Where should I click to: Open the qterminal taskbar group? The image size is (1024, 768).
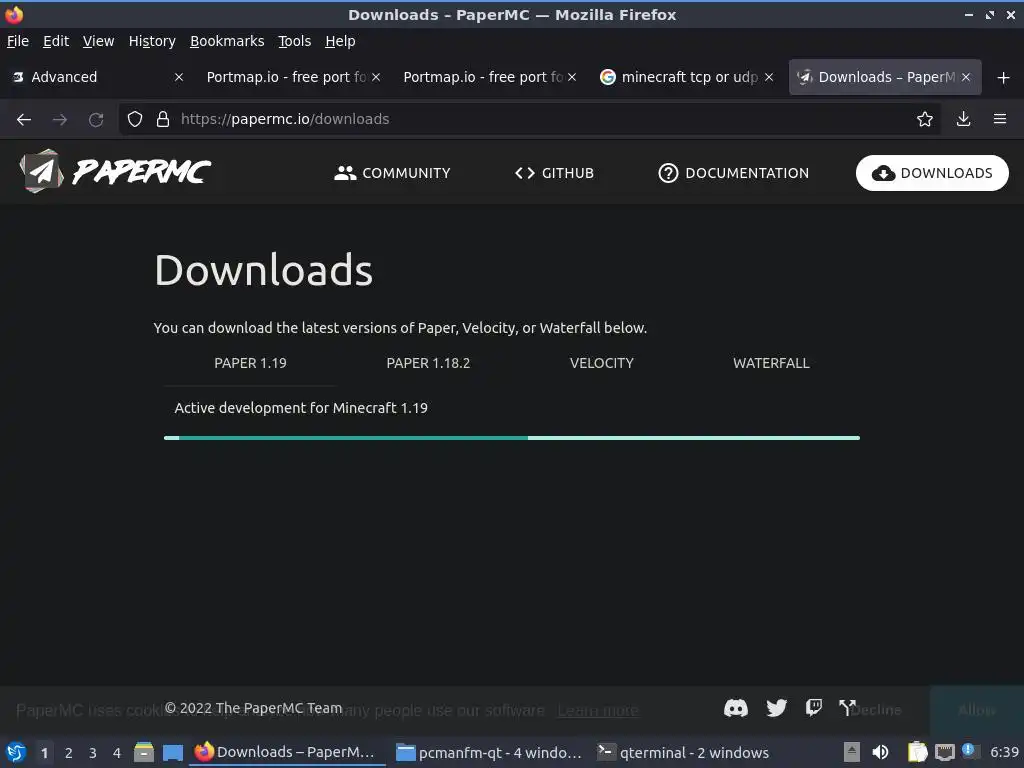click(683, 752)
